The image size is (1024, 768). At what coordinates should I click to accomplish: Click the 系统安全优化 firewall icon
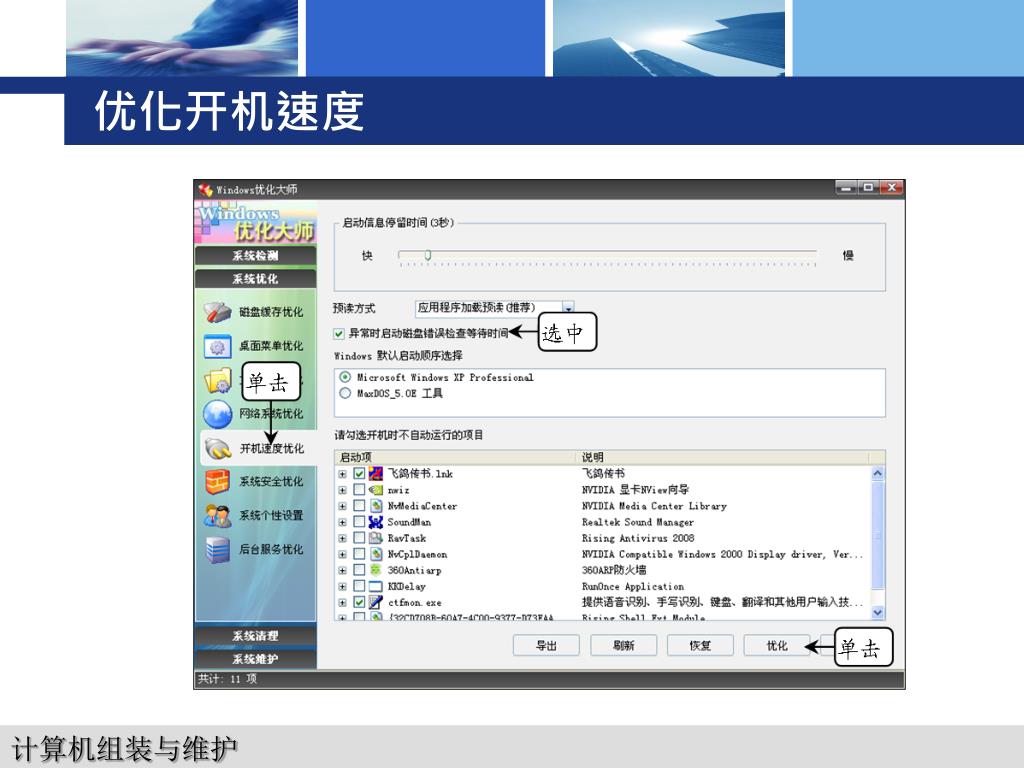[217, 482]
